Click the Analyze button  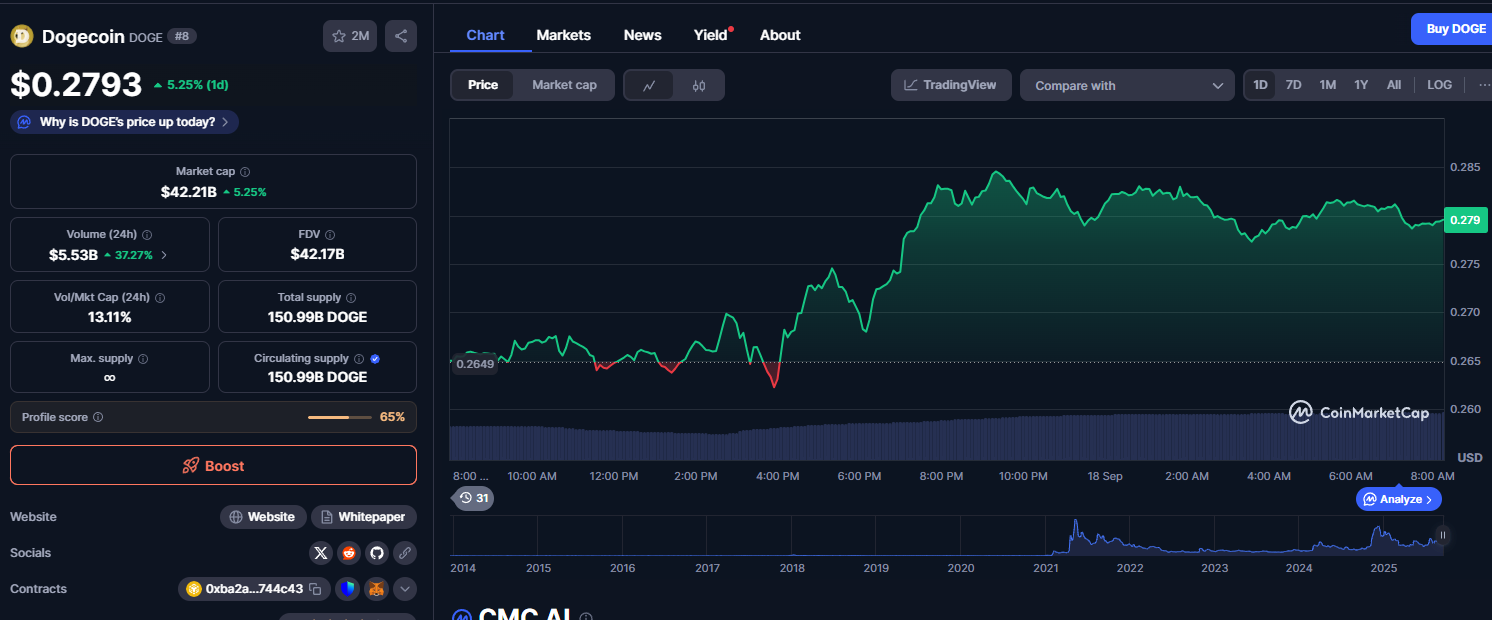pos(1399,499)
